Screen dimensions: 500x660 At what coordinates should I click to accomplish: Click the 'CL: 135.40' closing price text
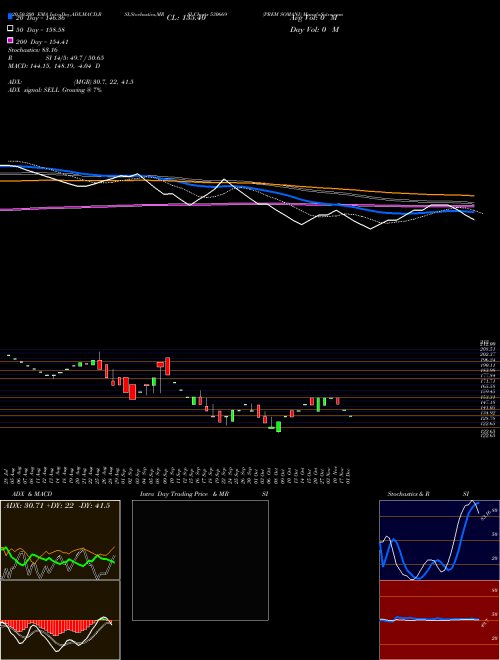[x=186, y=18]
